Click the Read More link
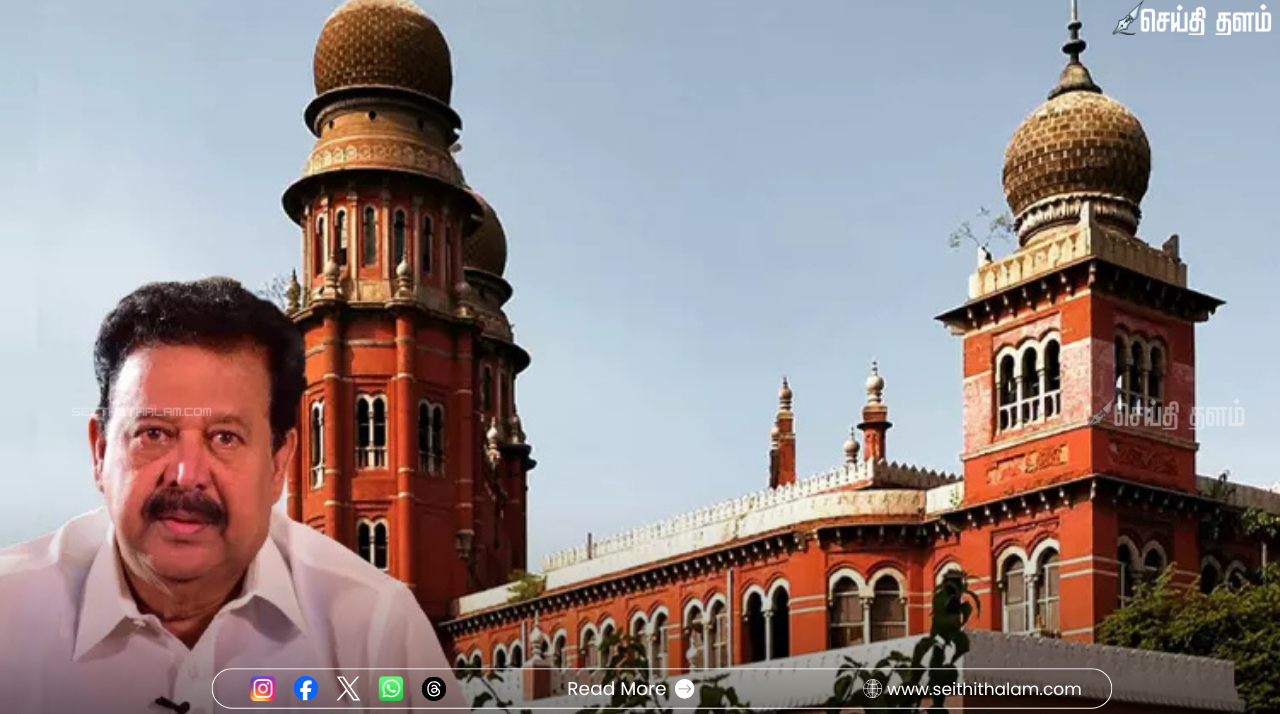Screen dimensions: 1280x714 [616, 688]
